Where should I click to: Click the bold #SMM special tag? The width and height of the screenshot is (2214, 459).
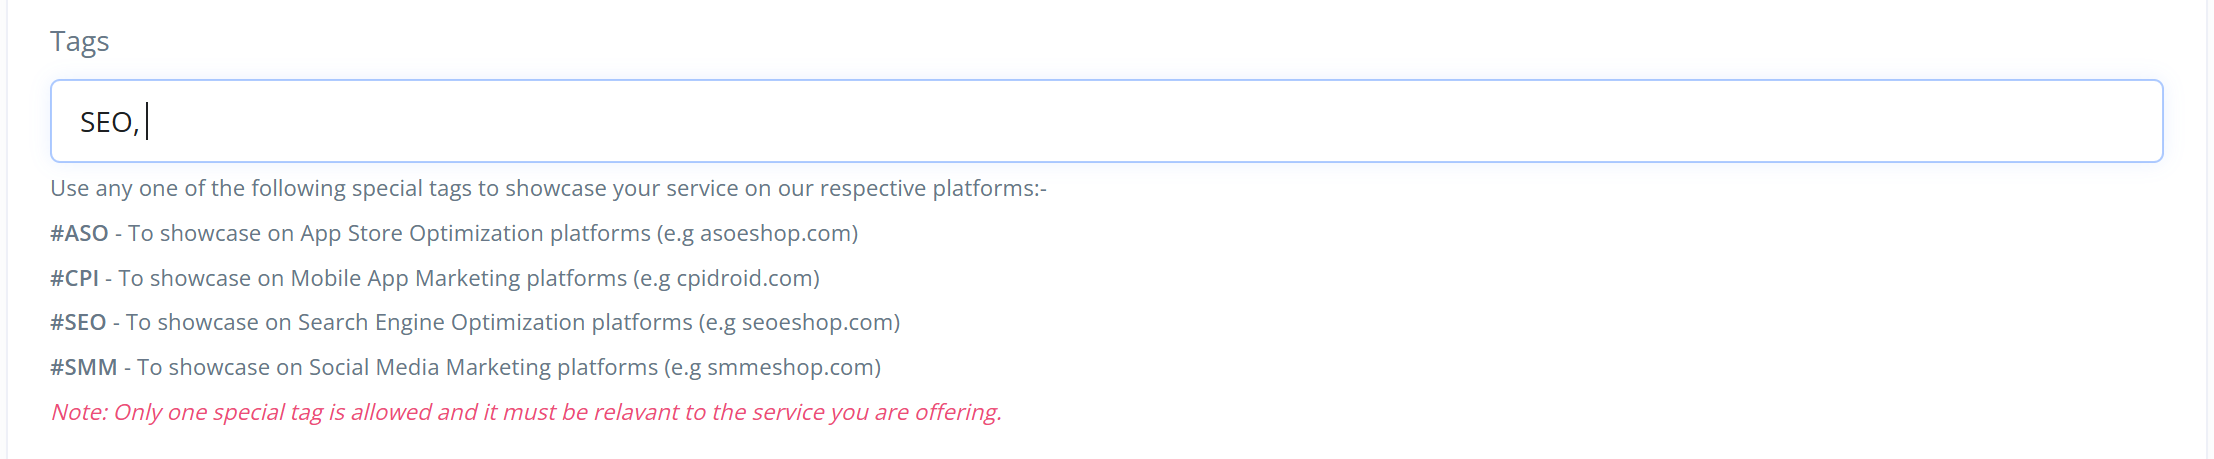[x=84, y=367]
